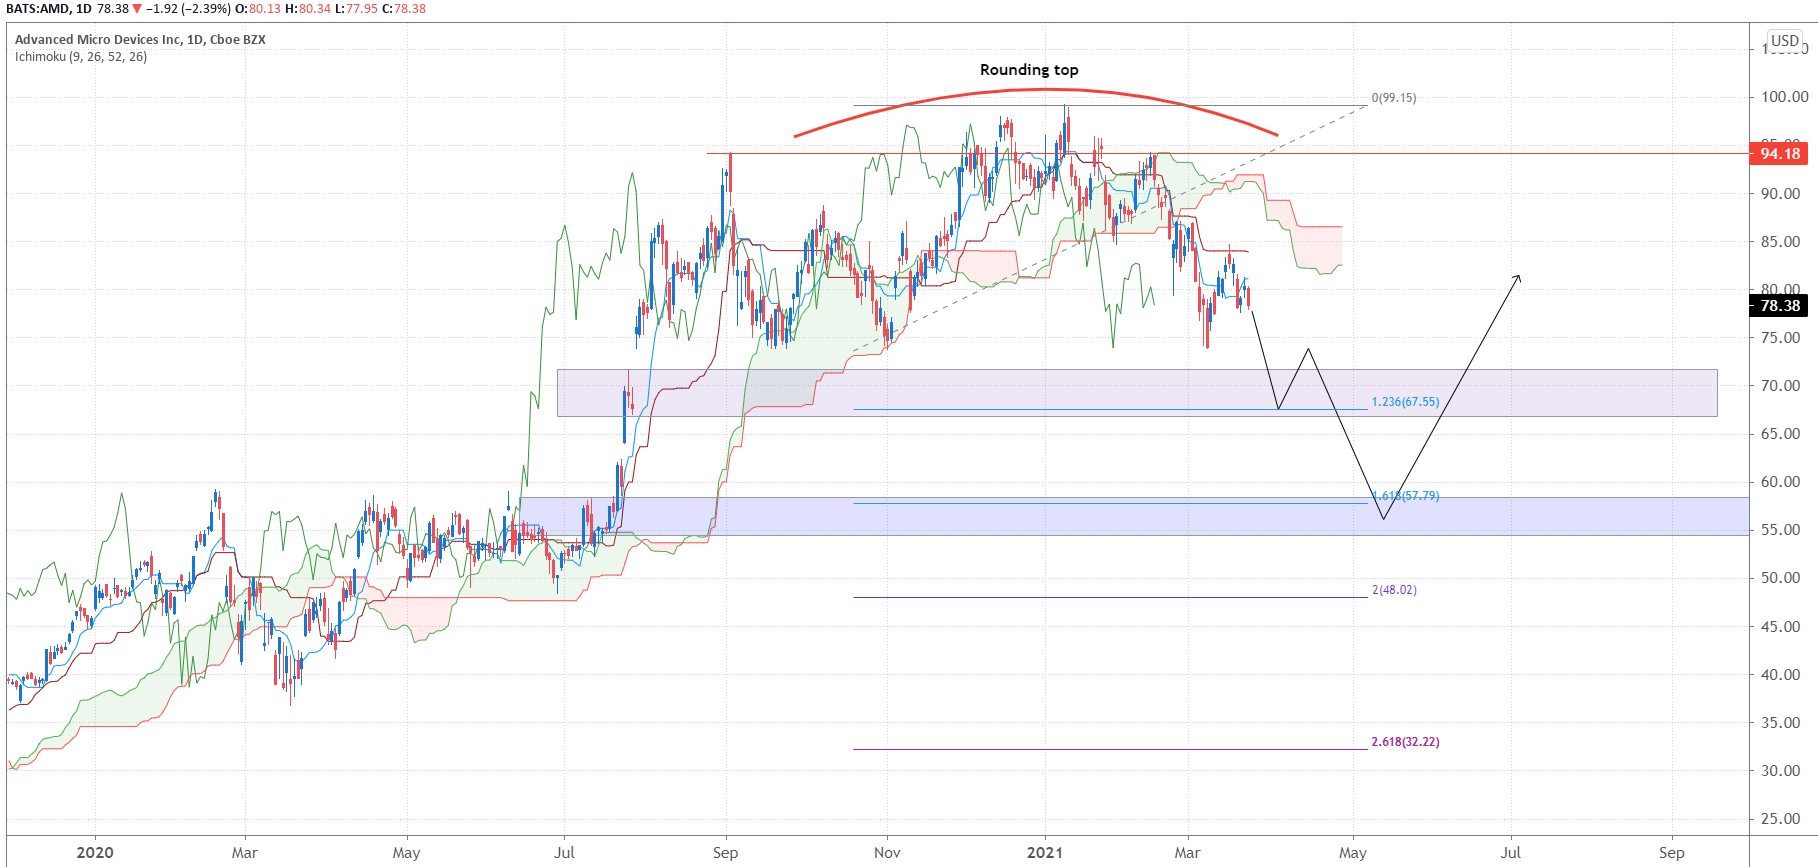The image size is (1818, 867).
Task: Click the C:78.38 close value in header
Action: [403, 9]
